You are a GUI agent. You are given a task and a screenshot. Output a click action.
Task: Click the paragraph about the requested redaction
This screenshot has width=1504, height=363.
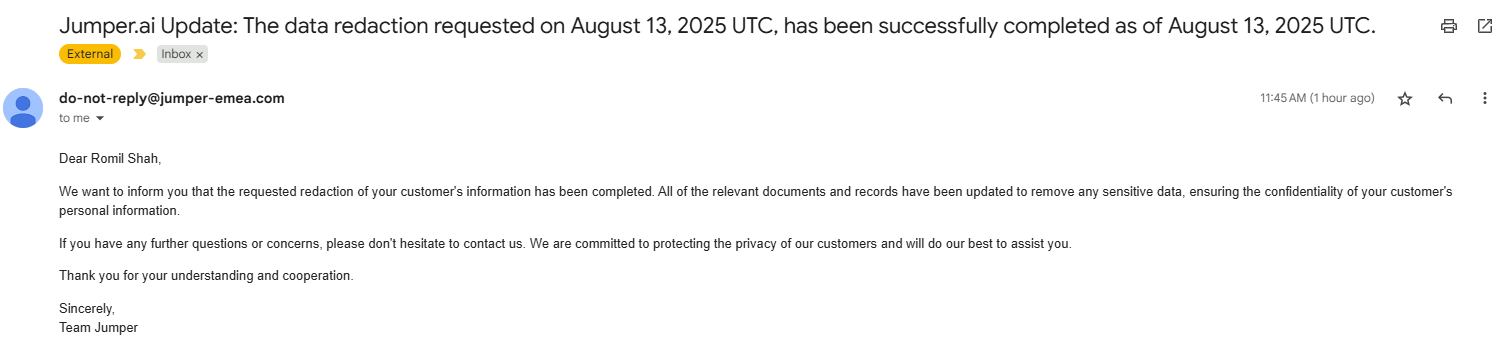pyautogui.click(x=755, y=201)
